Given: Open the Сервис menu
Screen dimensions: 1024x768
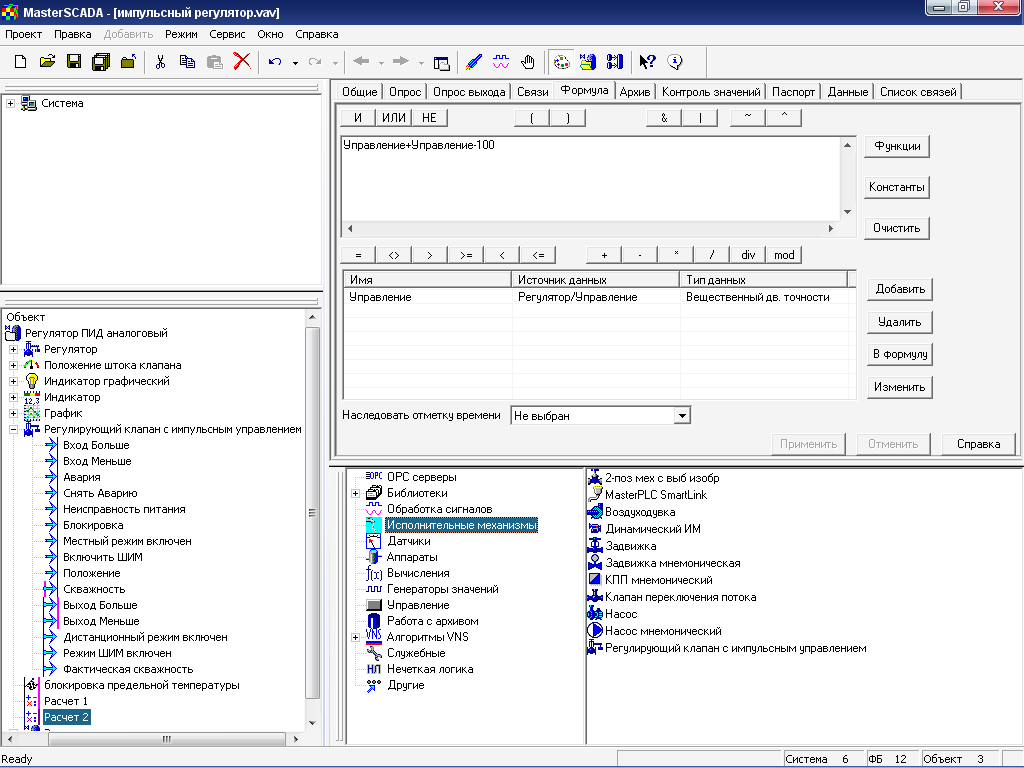Looking at the screenshot, I should click(x=227, y=34).
